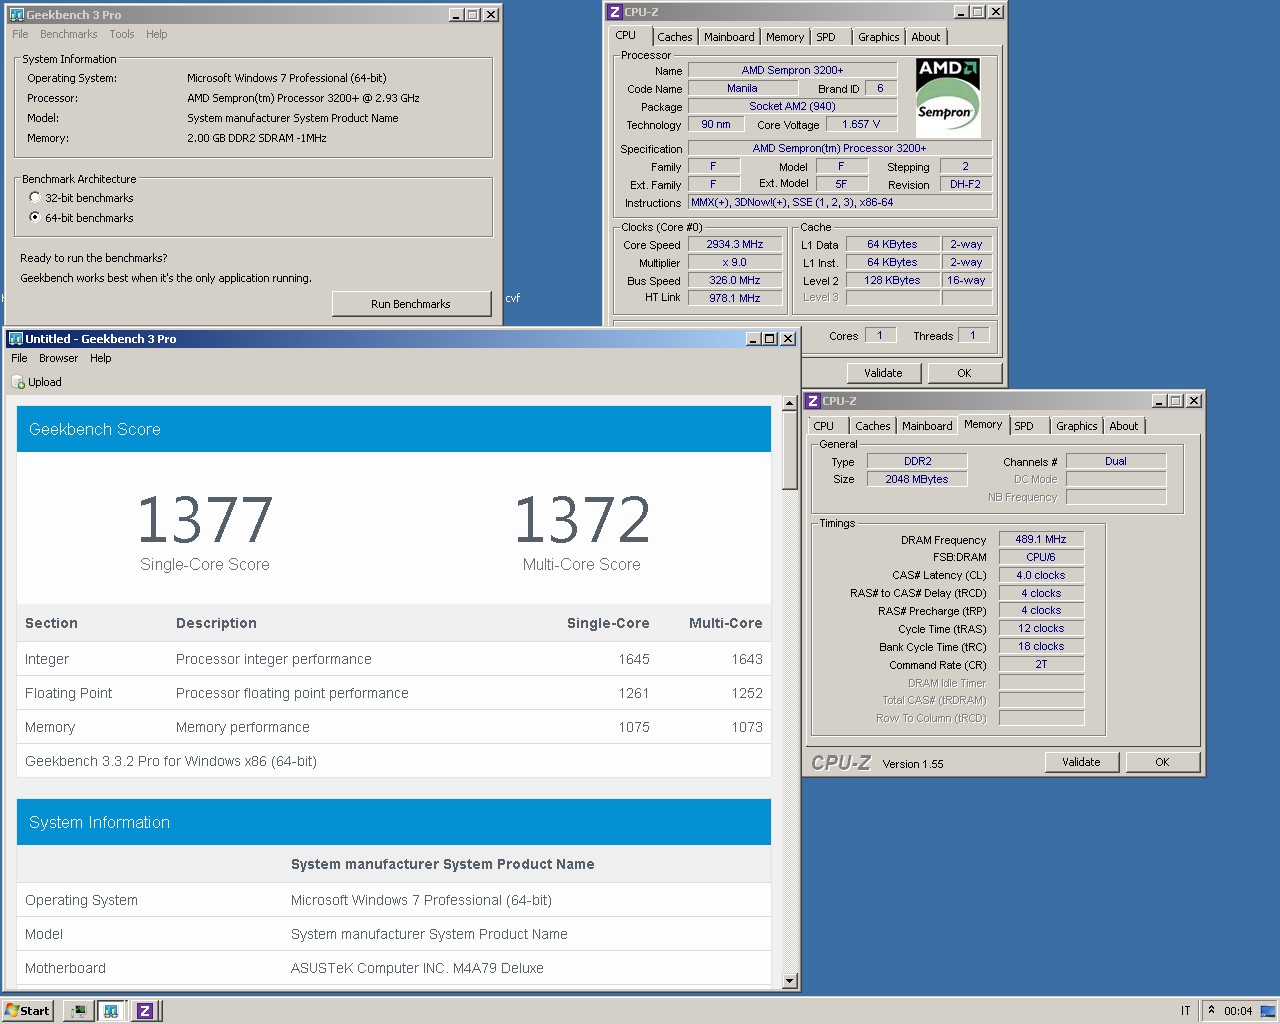Switch to Graphics tab in top CPU-Z window

pos(879,37)
